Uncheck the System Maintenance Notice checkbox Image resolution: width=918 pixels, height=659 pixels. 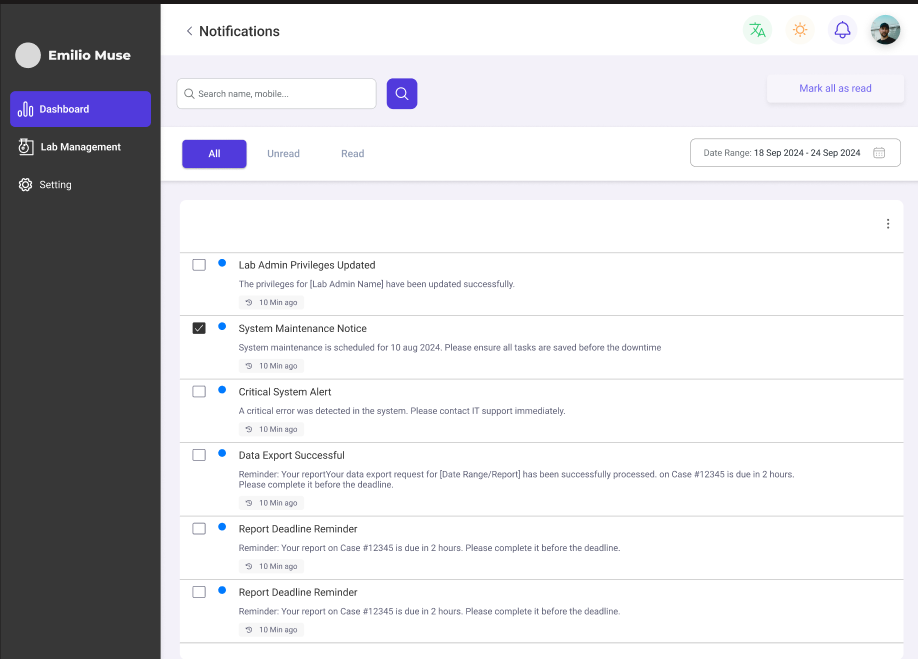pos(199,328)
